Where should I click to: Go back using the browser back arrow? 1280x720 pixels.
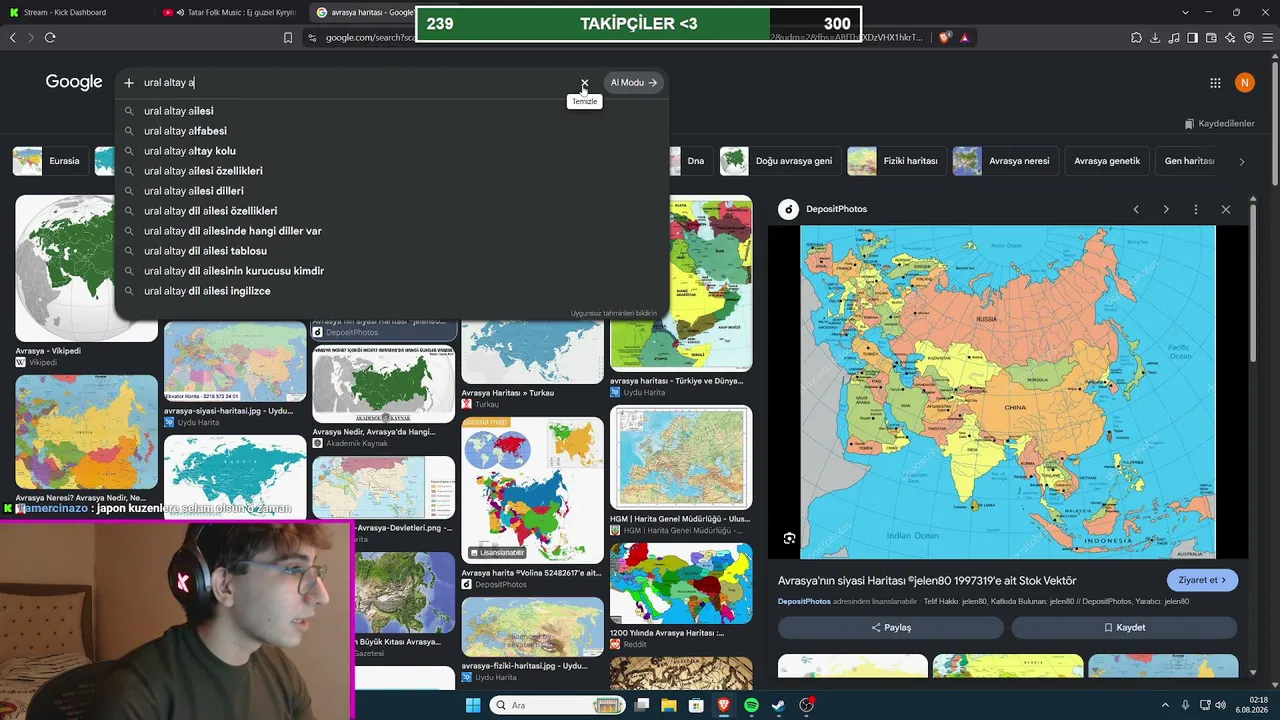click(x=13, y=38)
